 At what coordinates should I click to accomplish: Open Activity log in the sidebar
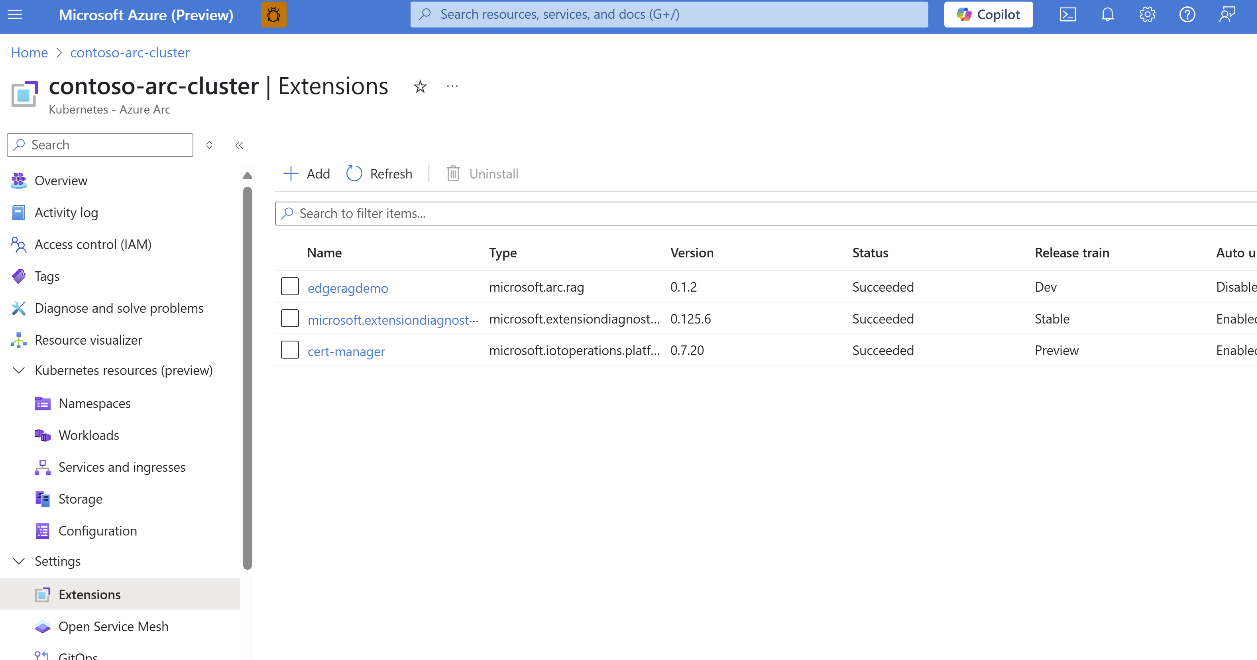[x=66, y=213]
